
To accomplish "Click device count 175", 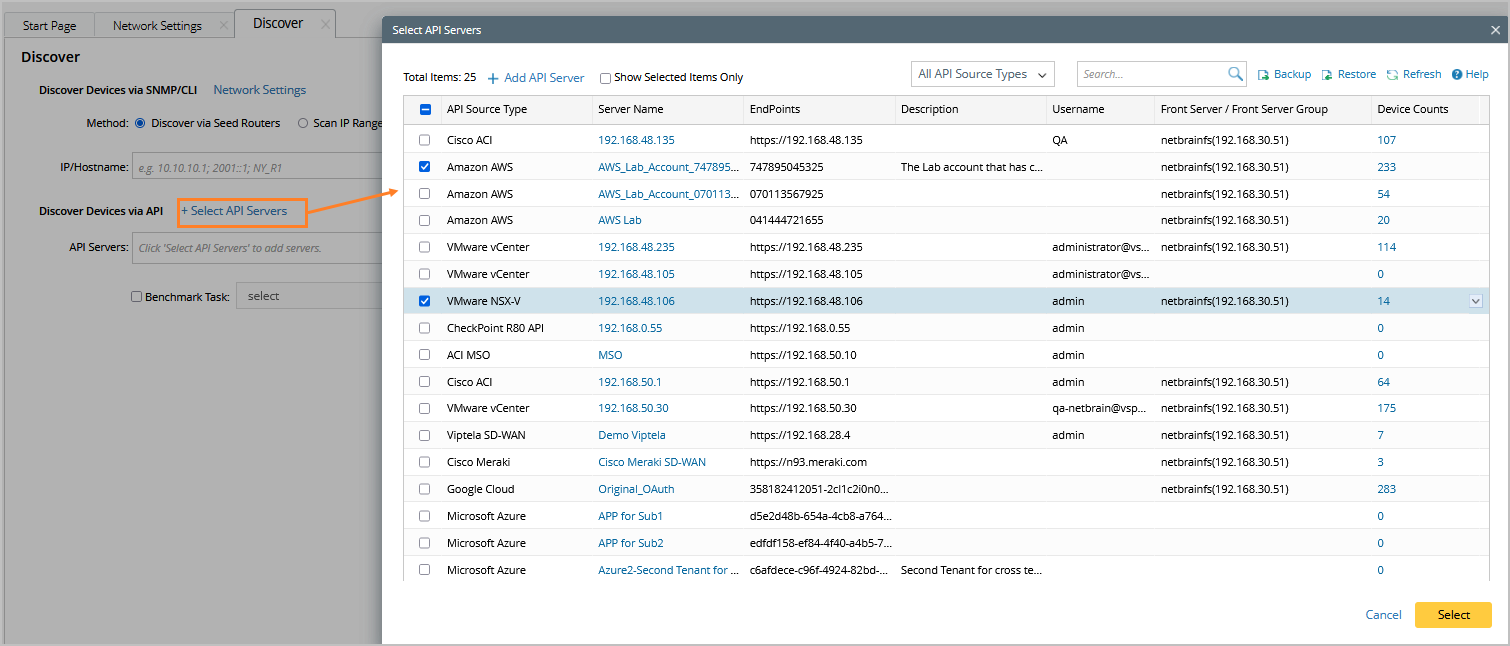I will click(1386, 408).
